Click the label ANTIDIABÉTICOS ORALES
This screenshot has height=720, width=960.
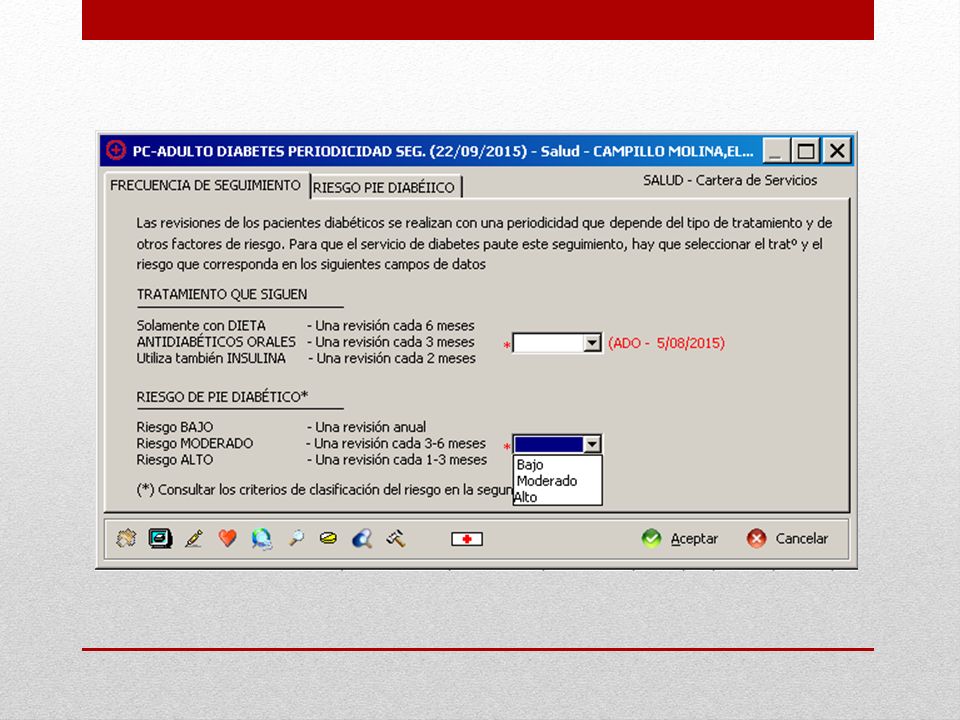216,342
